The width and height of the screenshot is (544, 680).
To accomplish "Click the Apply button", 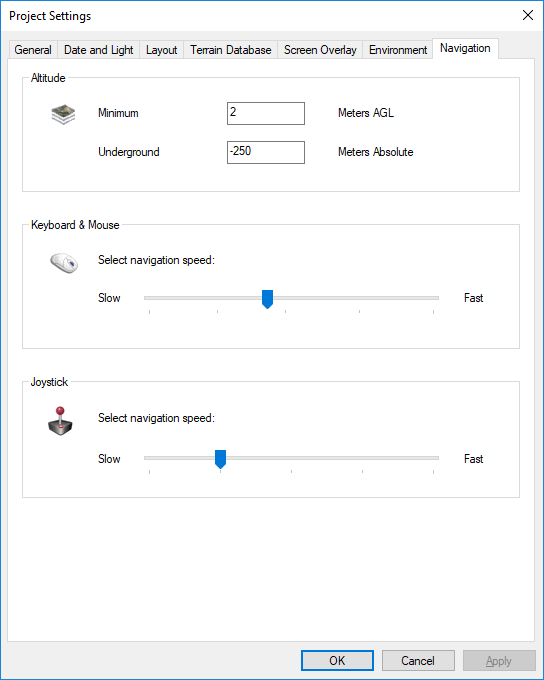I will pos(499,660).
